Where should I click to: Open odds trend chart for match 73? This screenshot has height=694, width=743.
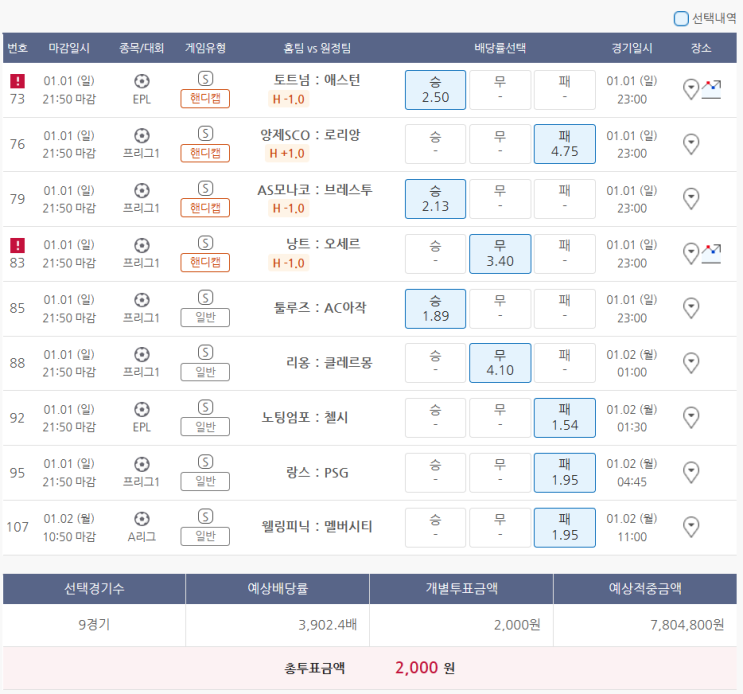point(711,90)
